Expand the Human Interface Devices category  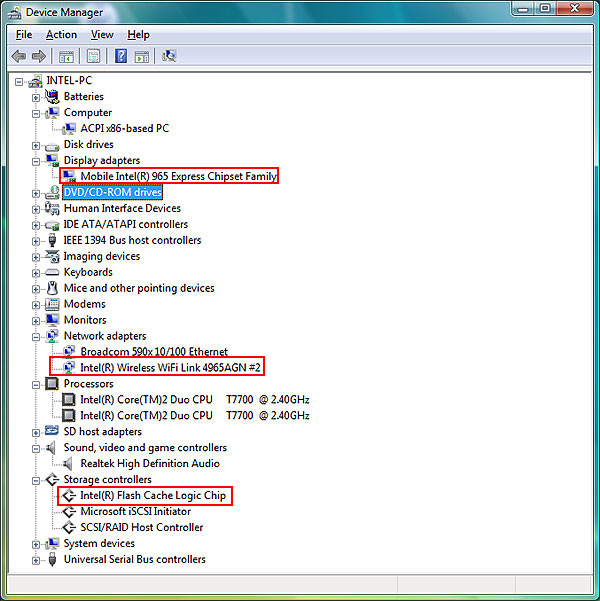(36, 209)
